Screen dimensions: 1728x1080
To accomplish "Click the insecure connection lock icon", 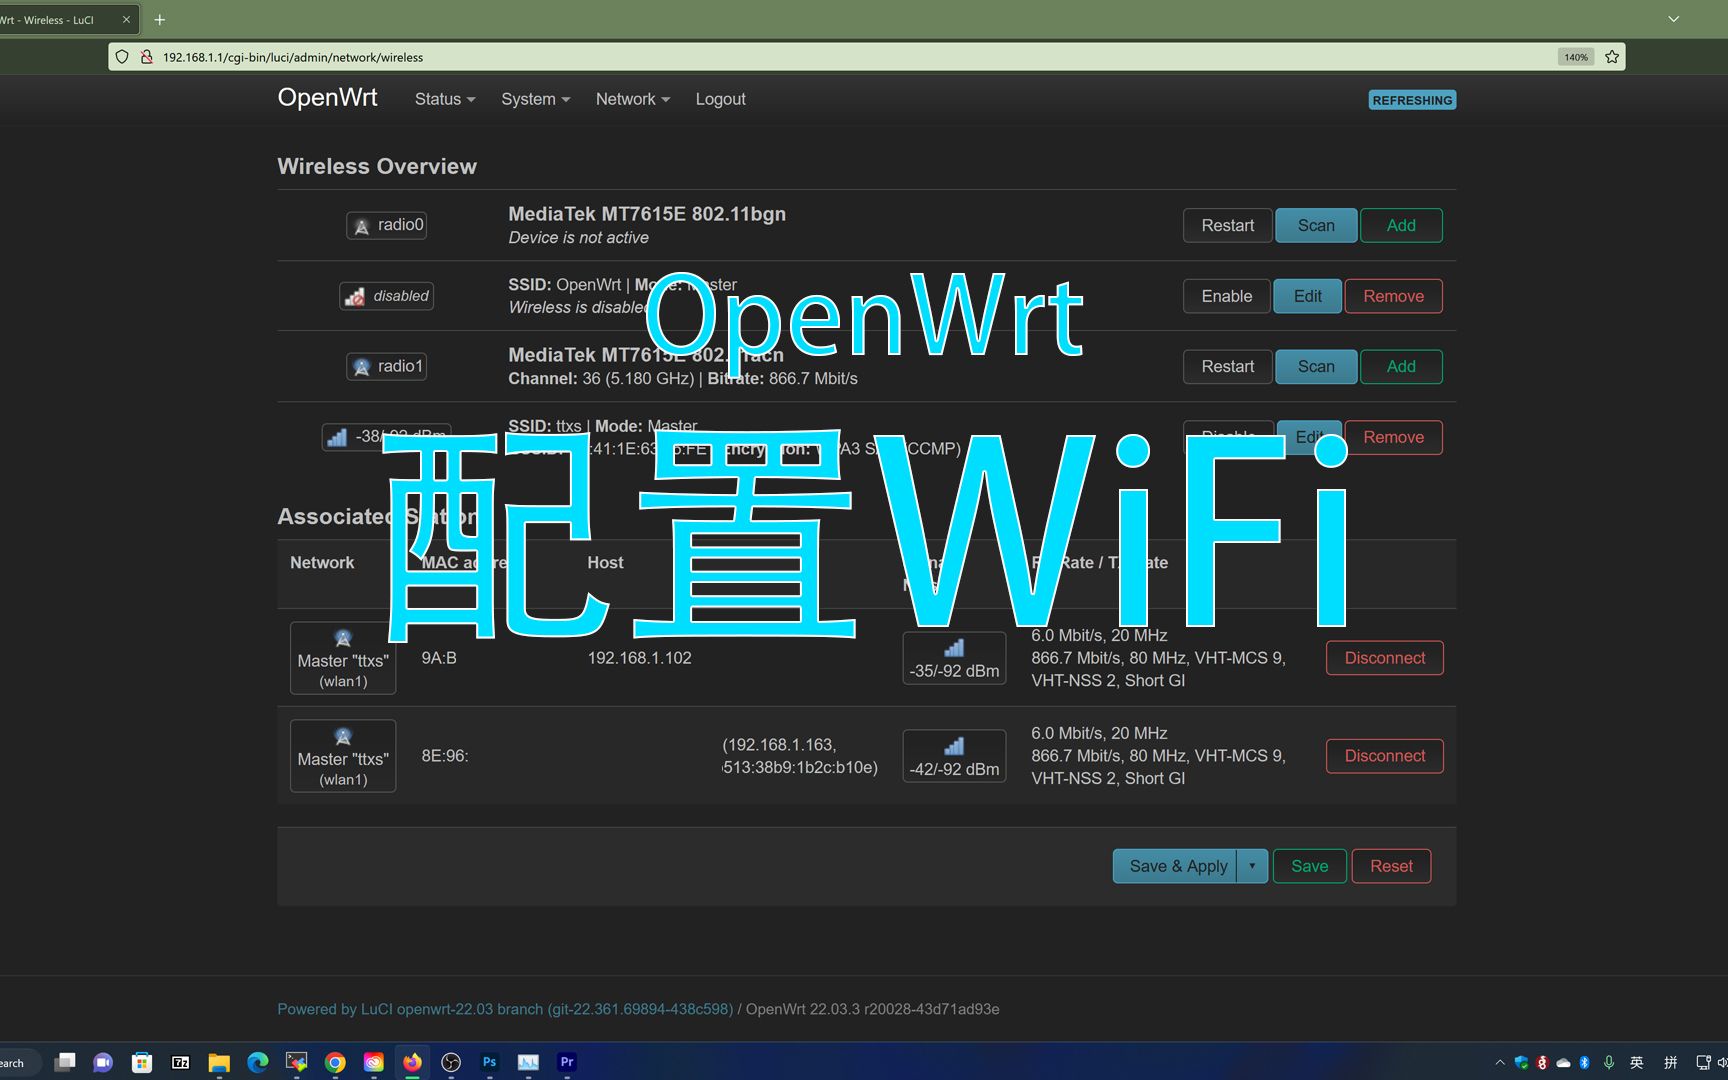I will [146, 57].
